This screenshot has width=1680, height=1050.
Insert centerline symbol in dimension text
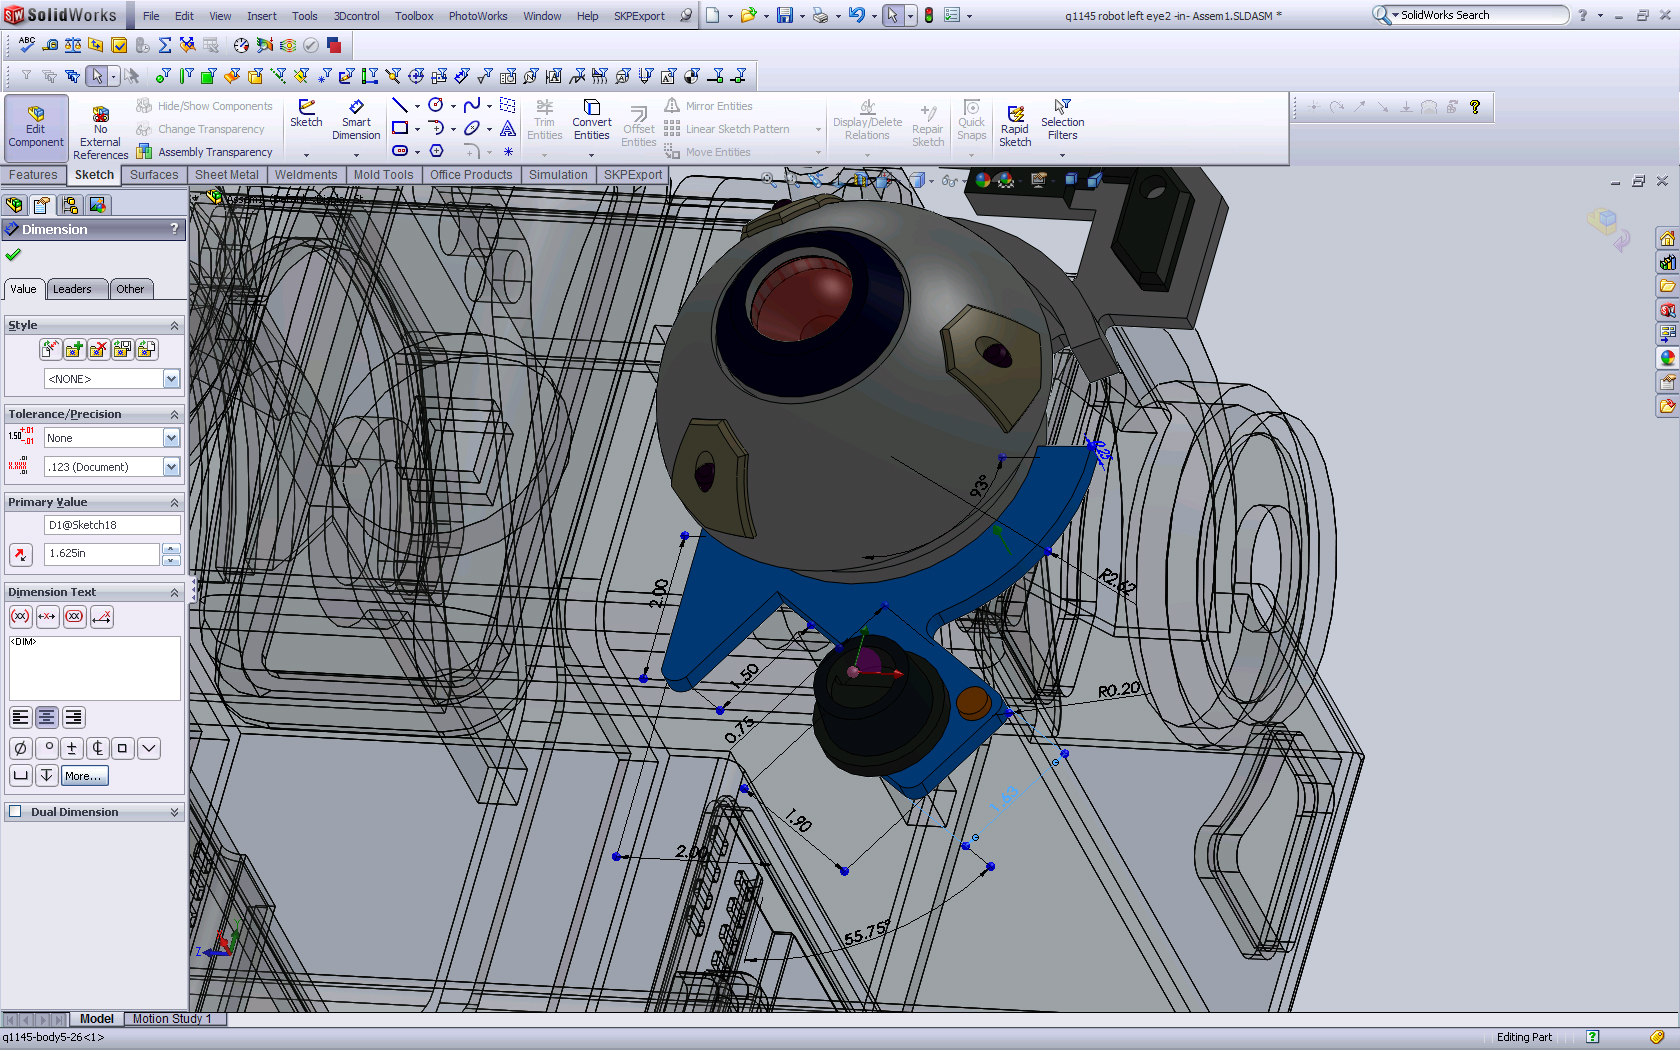(x=97, y=748)
